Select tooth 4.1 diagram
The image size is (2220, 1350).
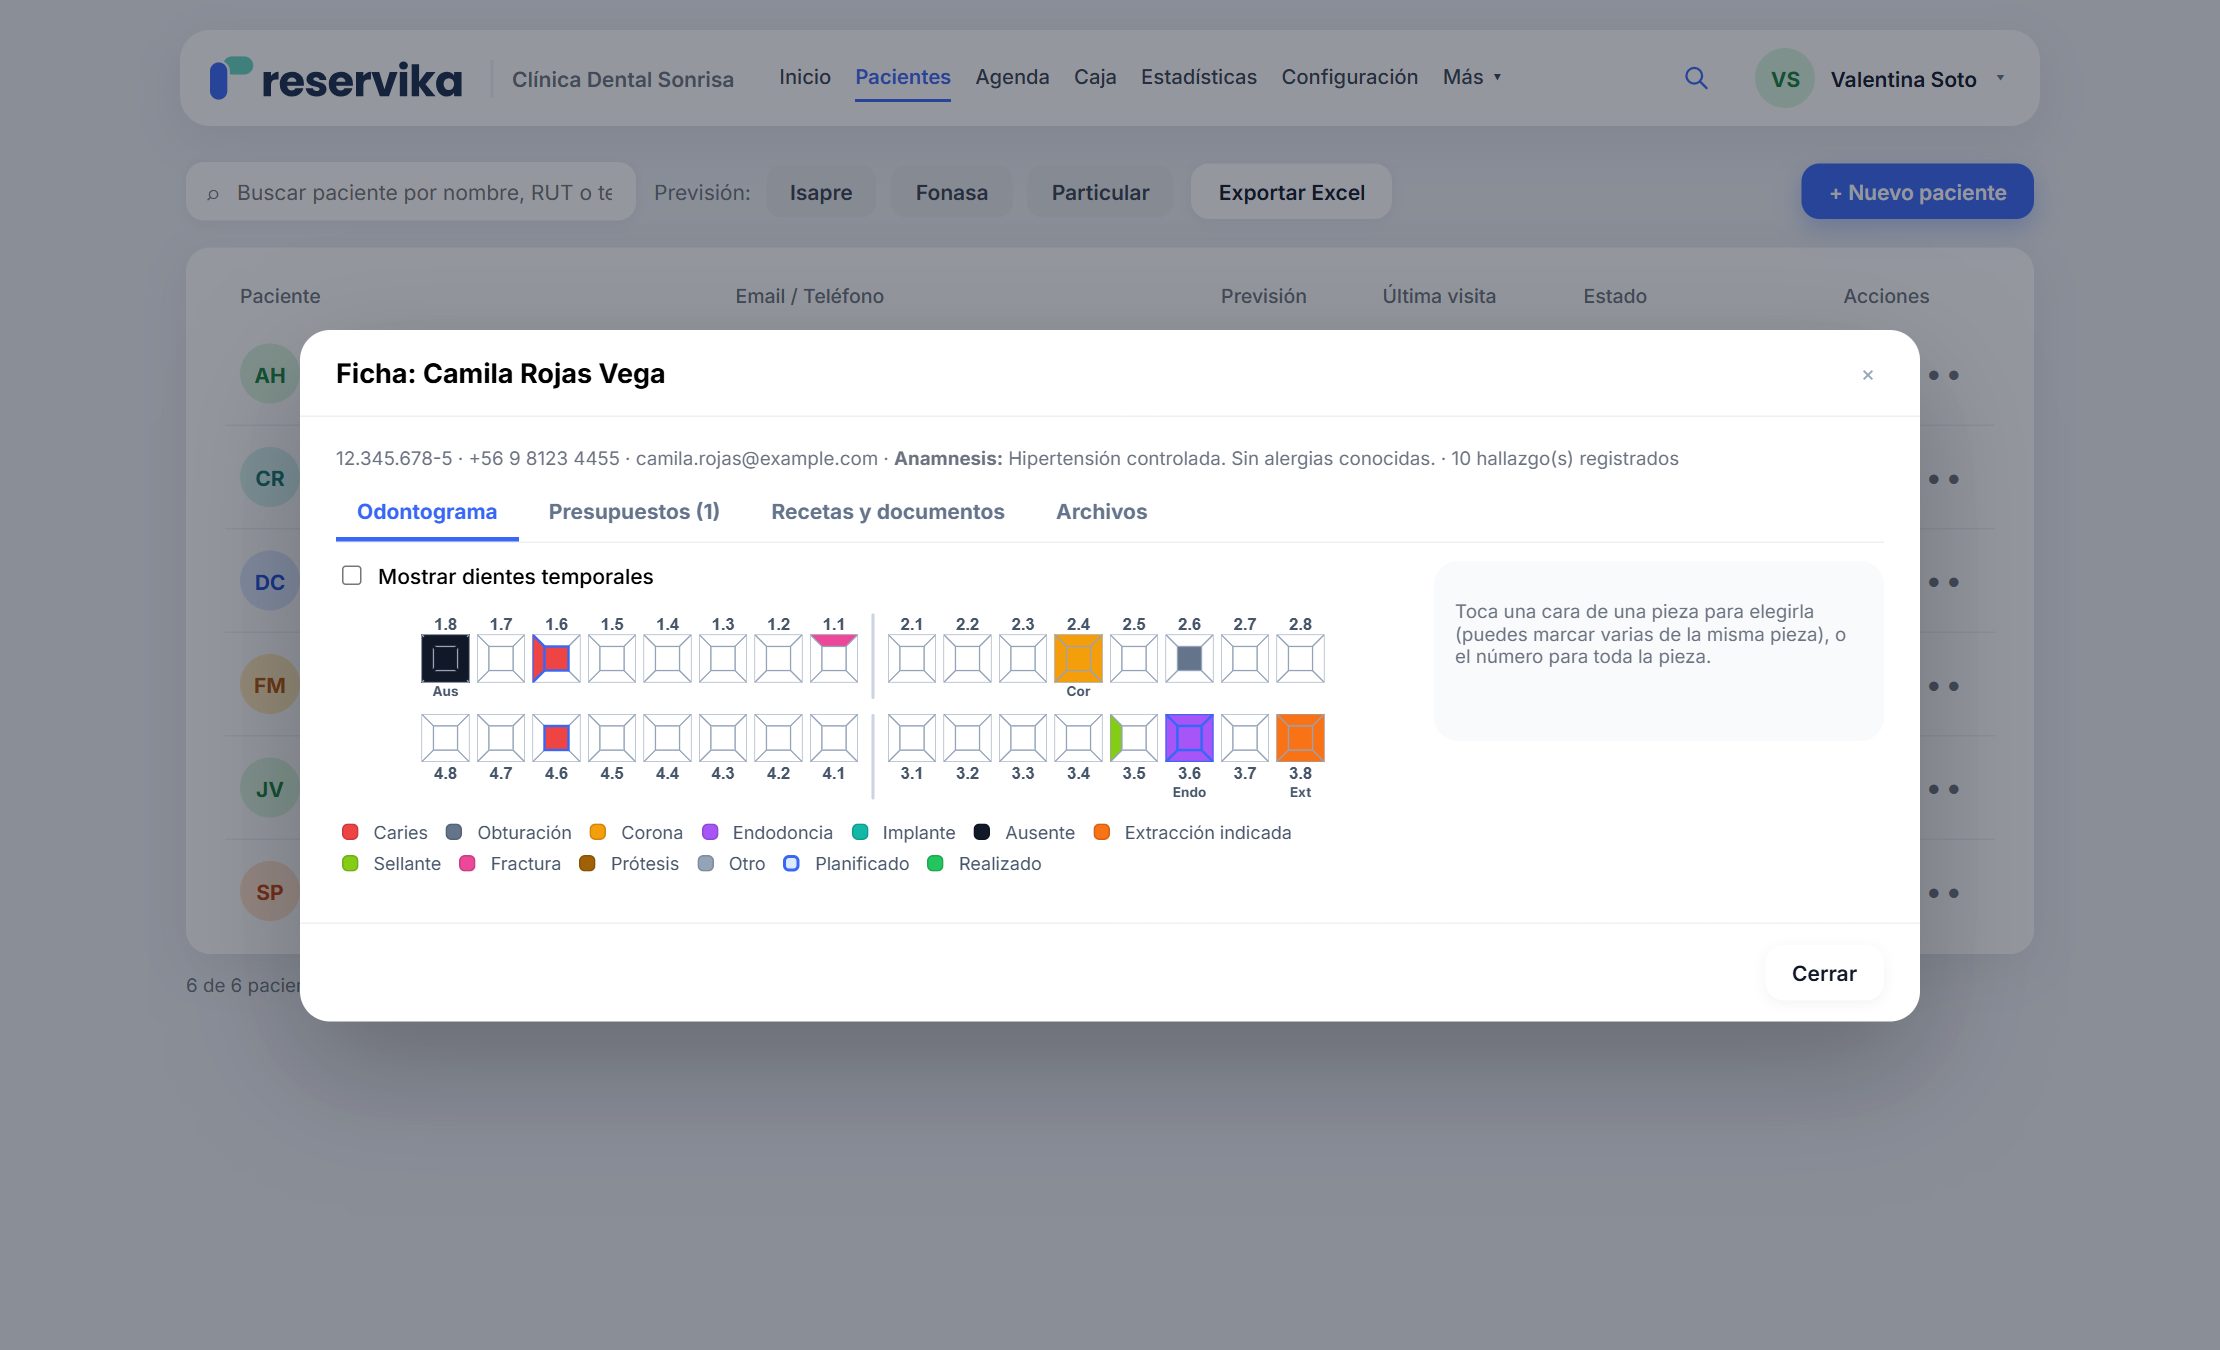point(834,738)
